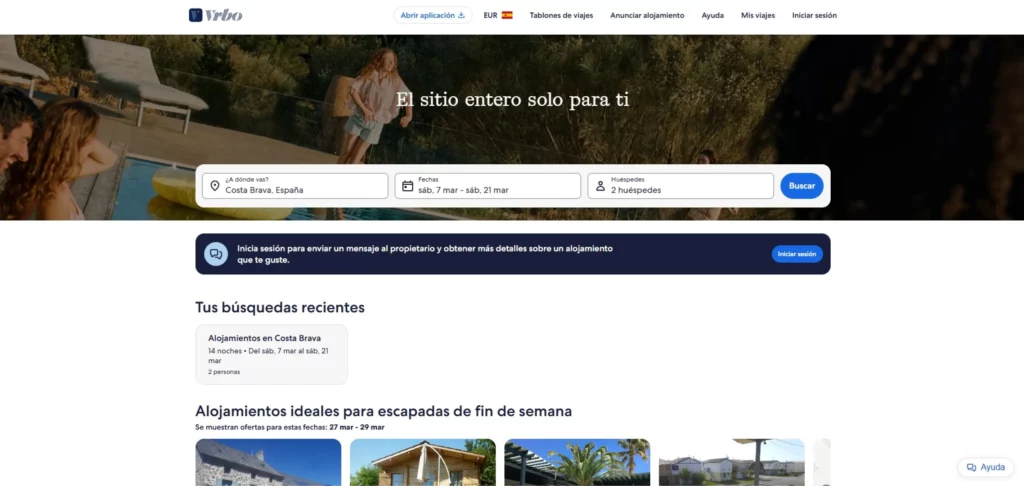Open Tablones de viajes menu item

click(561, 15)
